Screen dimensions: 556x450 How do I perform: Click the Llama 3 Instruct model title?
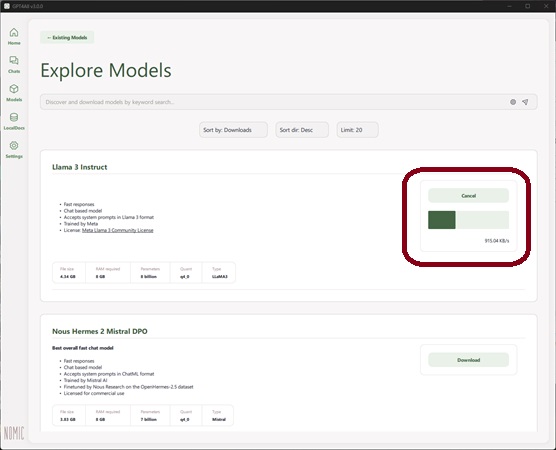coord(79,167)
